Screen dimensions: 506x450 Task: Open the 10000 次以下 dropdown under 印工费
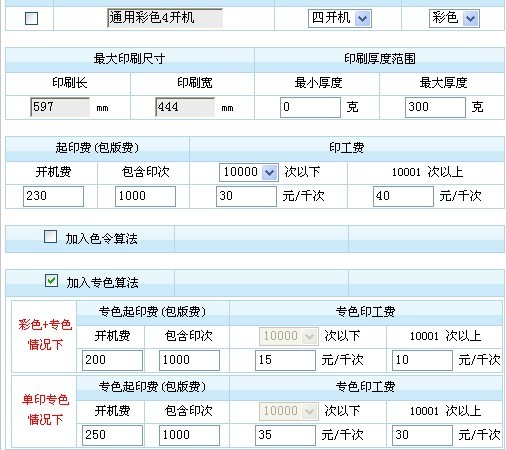[249, 172]
